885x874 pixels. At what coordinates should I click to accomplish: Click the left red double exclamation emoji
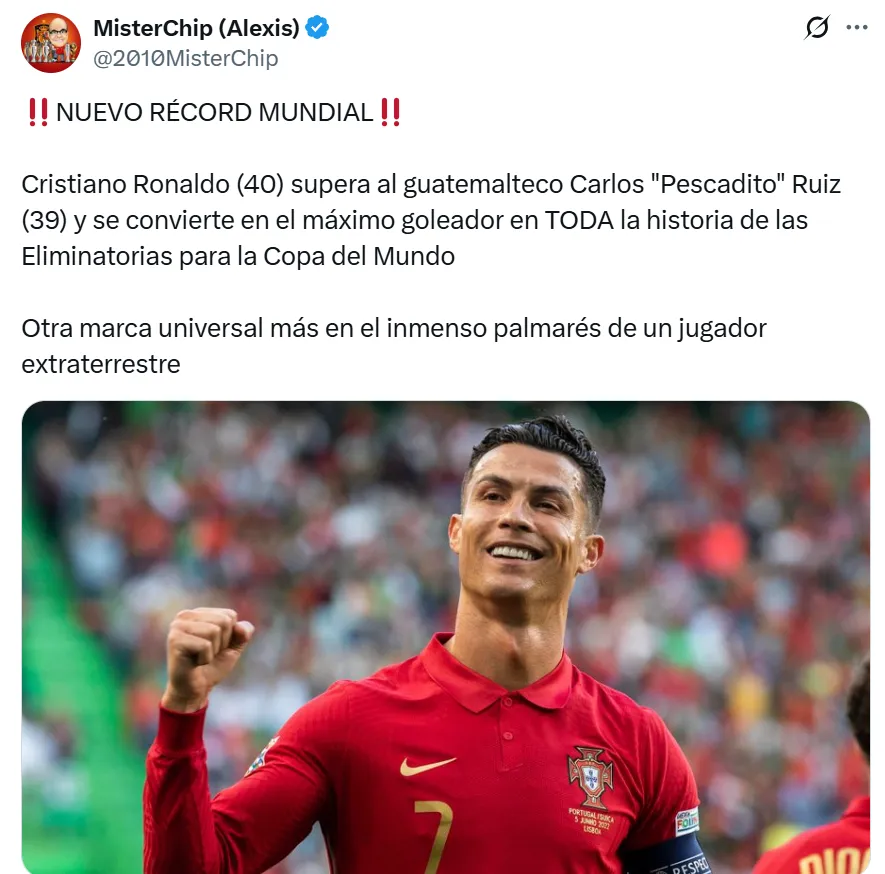pyautogui.click(x=38, y=112)
